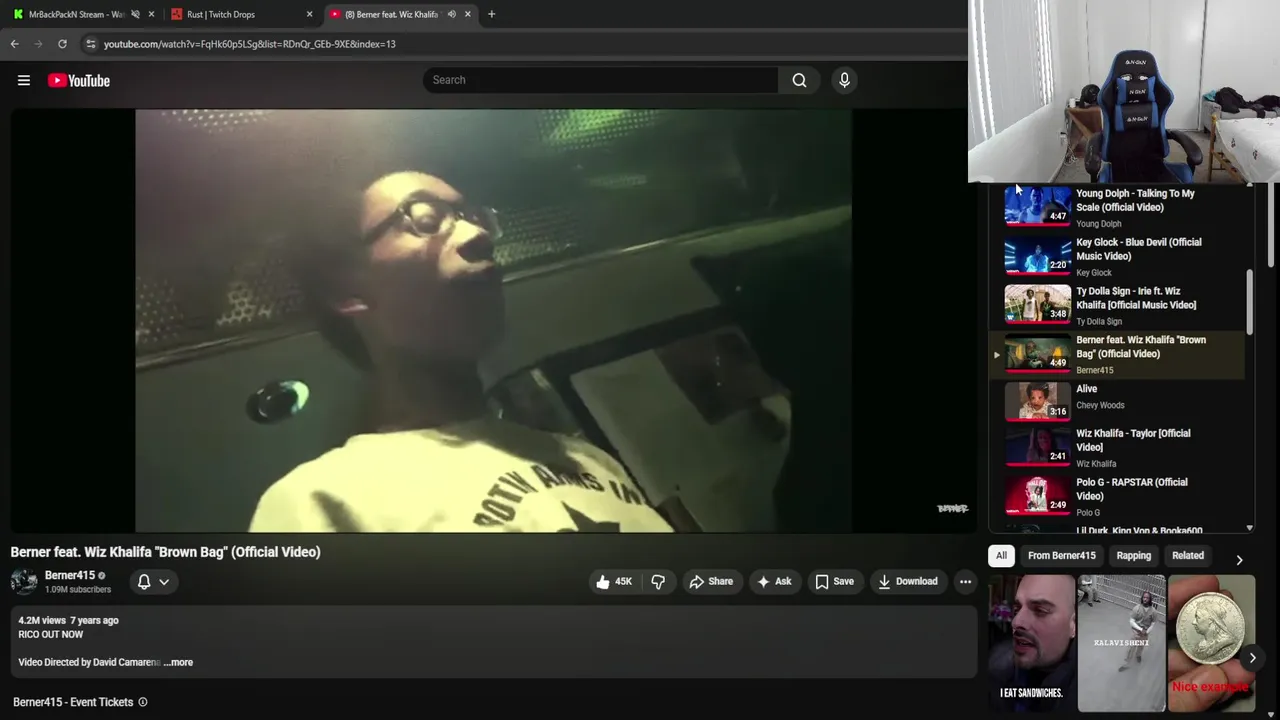This screenshot has height=720, width=1280.
Task: Click the search magnifier button
Action: pyautogui.click(x=799, y=80)
